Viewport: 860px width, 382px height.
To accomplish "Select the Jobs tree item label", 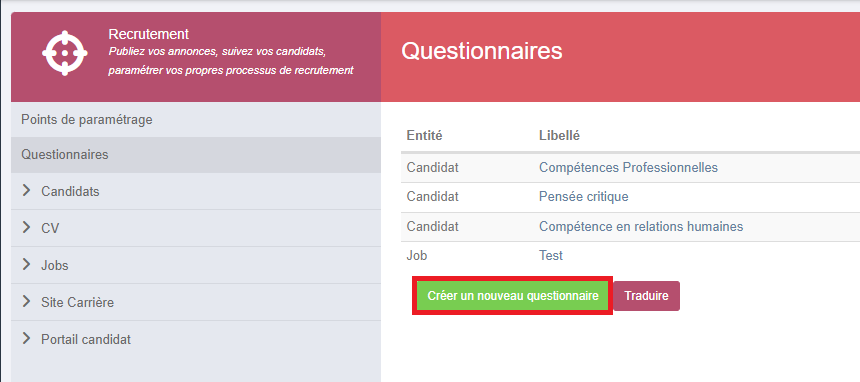I will click(55, 266).
